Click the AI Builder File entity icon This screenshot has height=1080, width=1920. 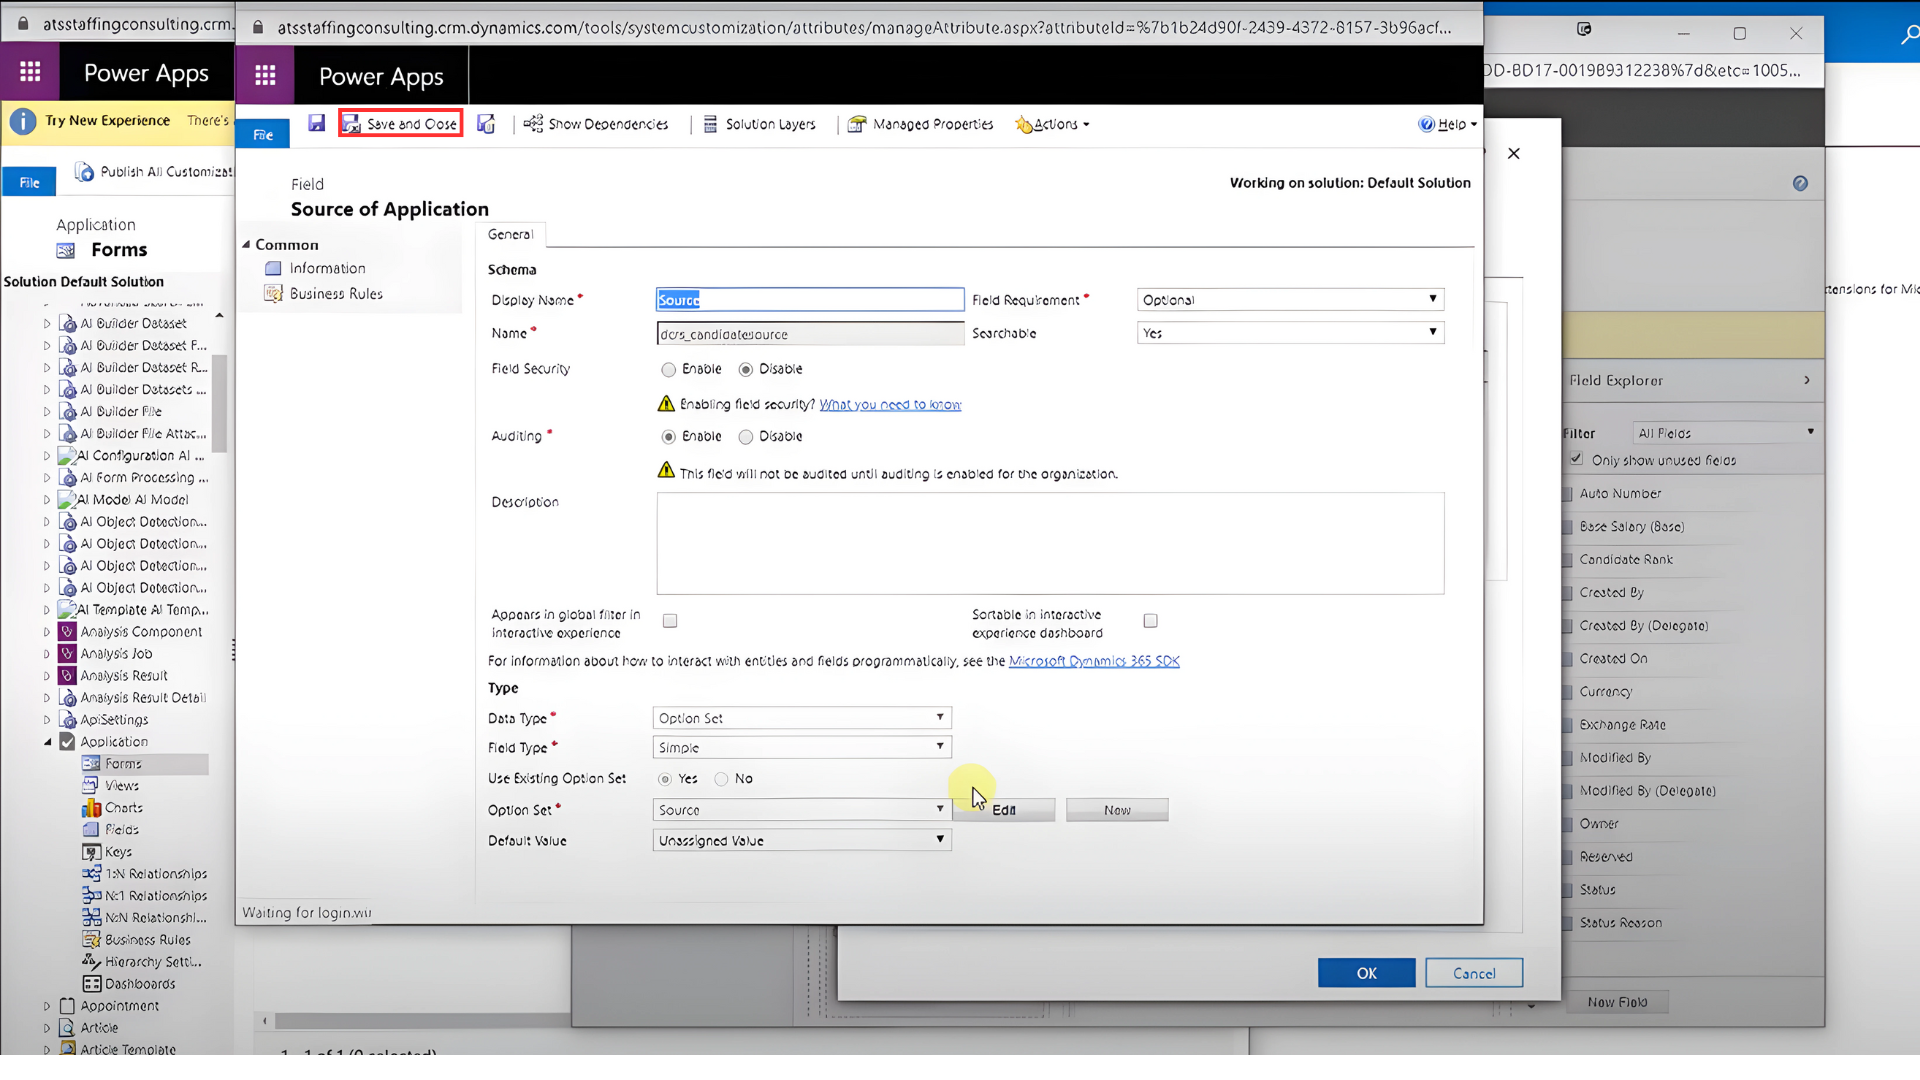point(68,412)
